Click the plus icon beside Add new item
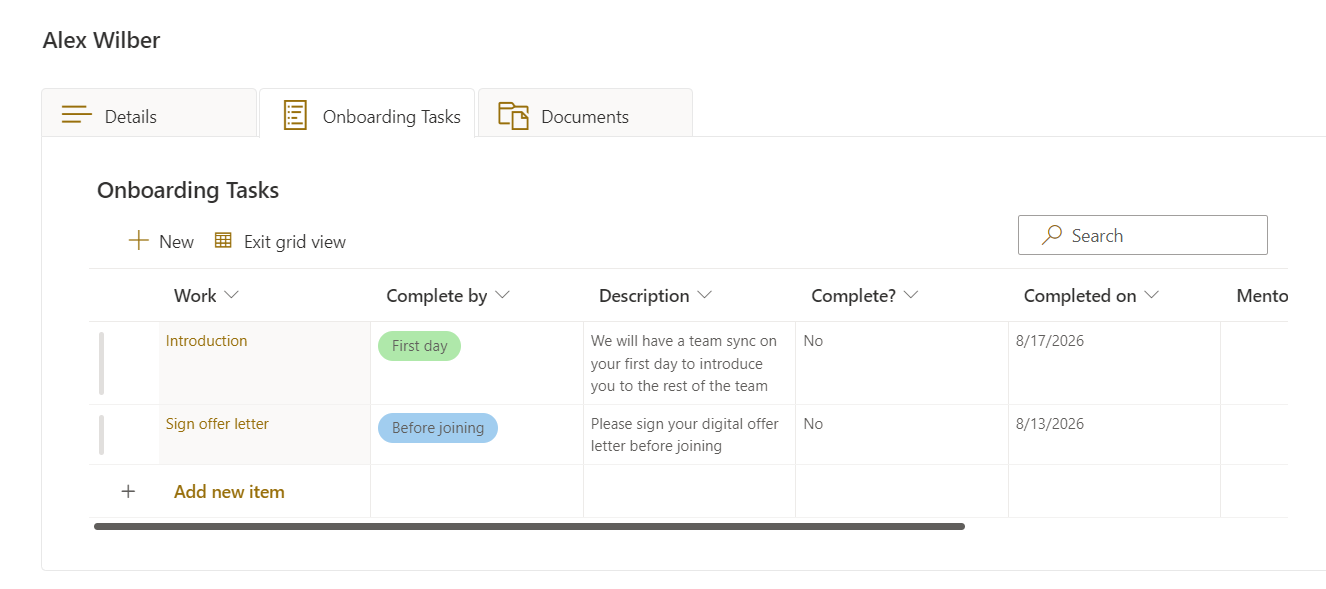Image resolution: width=1326 pixels, height=589 pixels. (128, 491)
